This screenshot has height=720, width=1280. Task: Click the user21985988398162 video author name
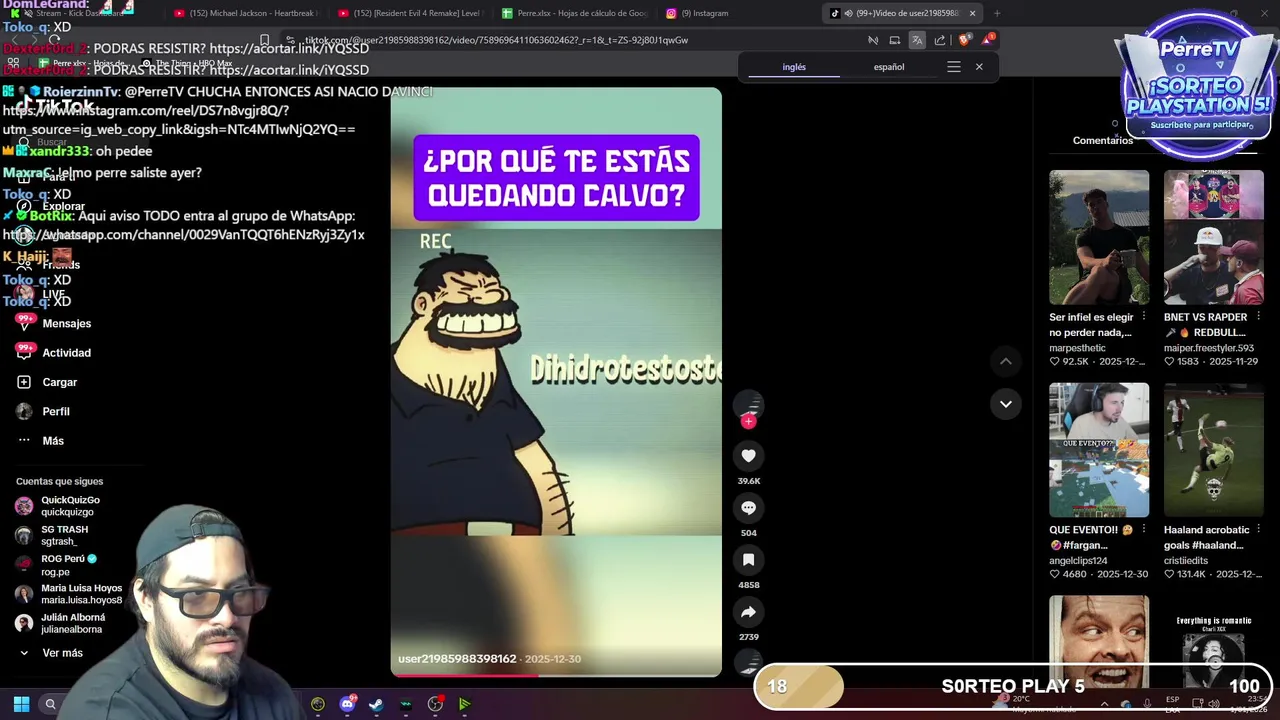[457, 659]
